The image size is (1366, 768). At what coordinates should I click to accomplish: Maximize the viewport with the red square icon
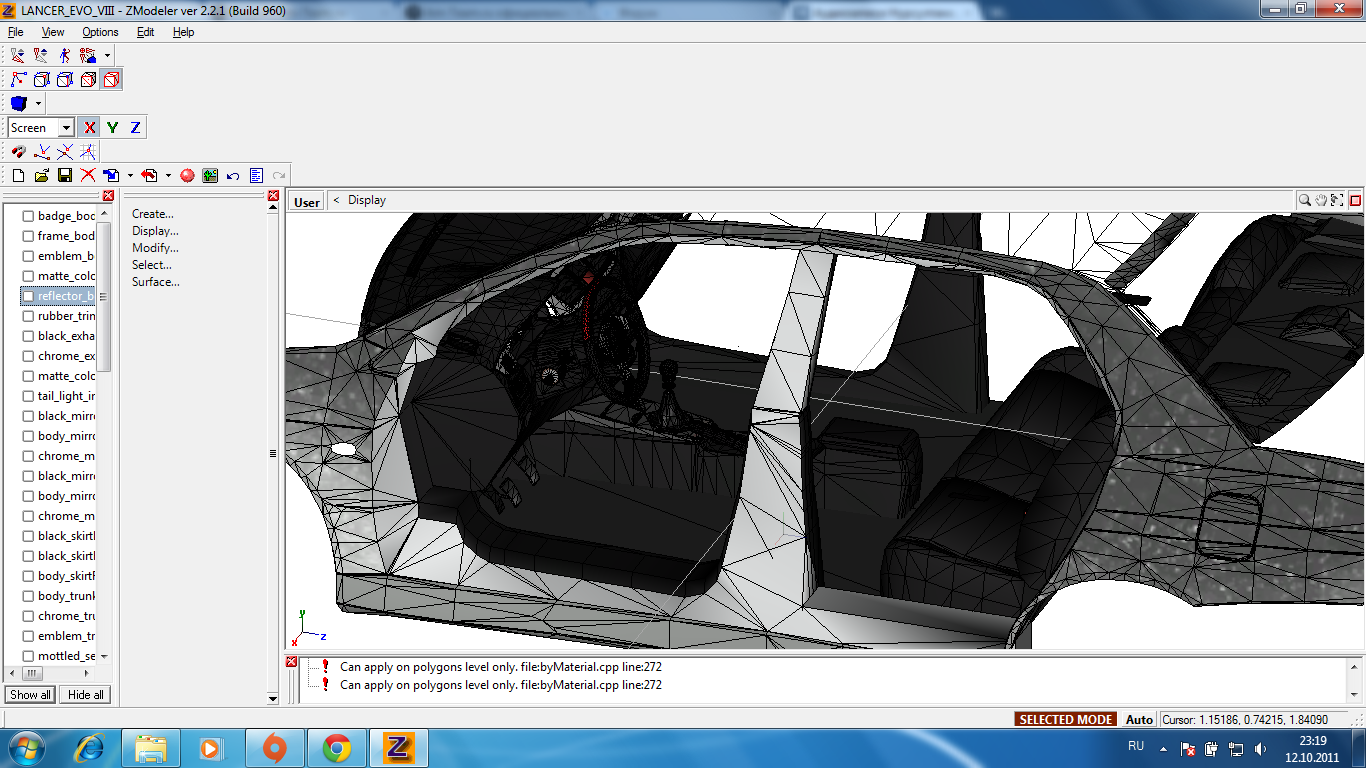(x=1355, y=200)
